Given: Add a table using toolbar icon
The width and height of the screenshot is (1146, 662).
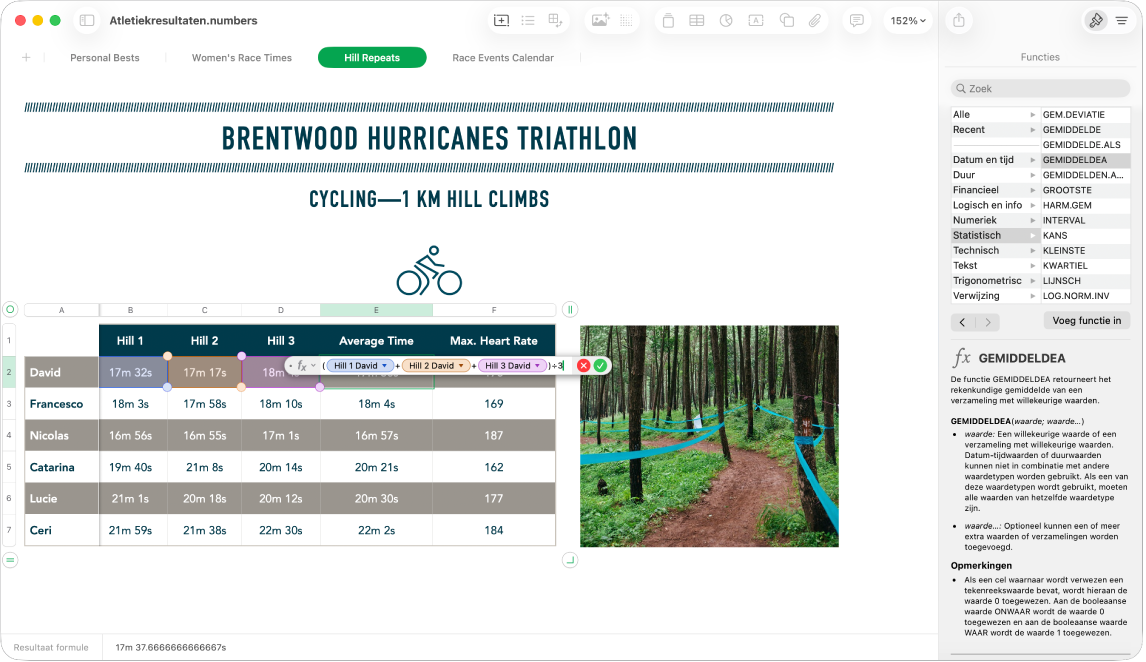Looking at the screenshot, I should tap(697, 20).
